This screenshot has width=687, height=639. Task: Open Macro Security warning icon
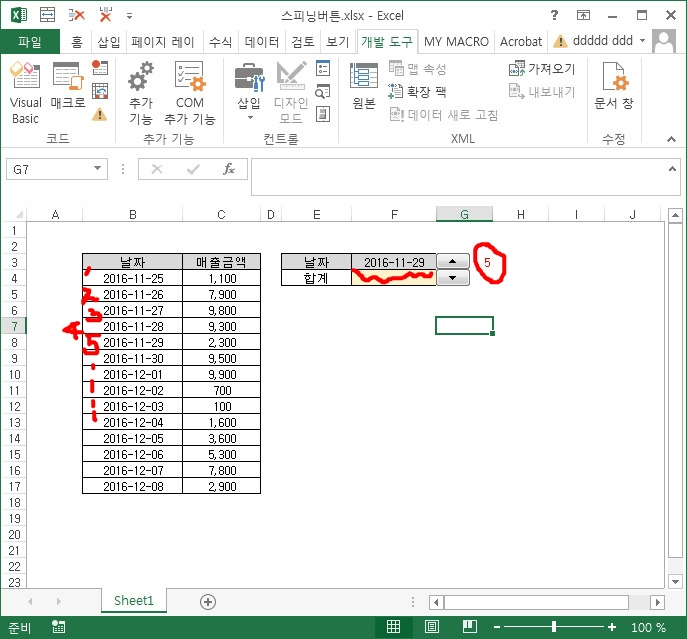click(x=100, y=115)
